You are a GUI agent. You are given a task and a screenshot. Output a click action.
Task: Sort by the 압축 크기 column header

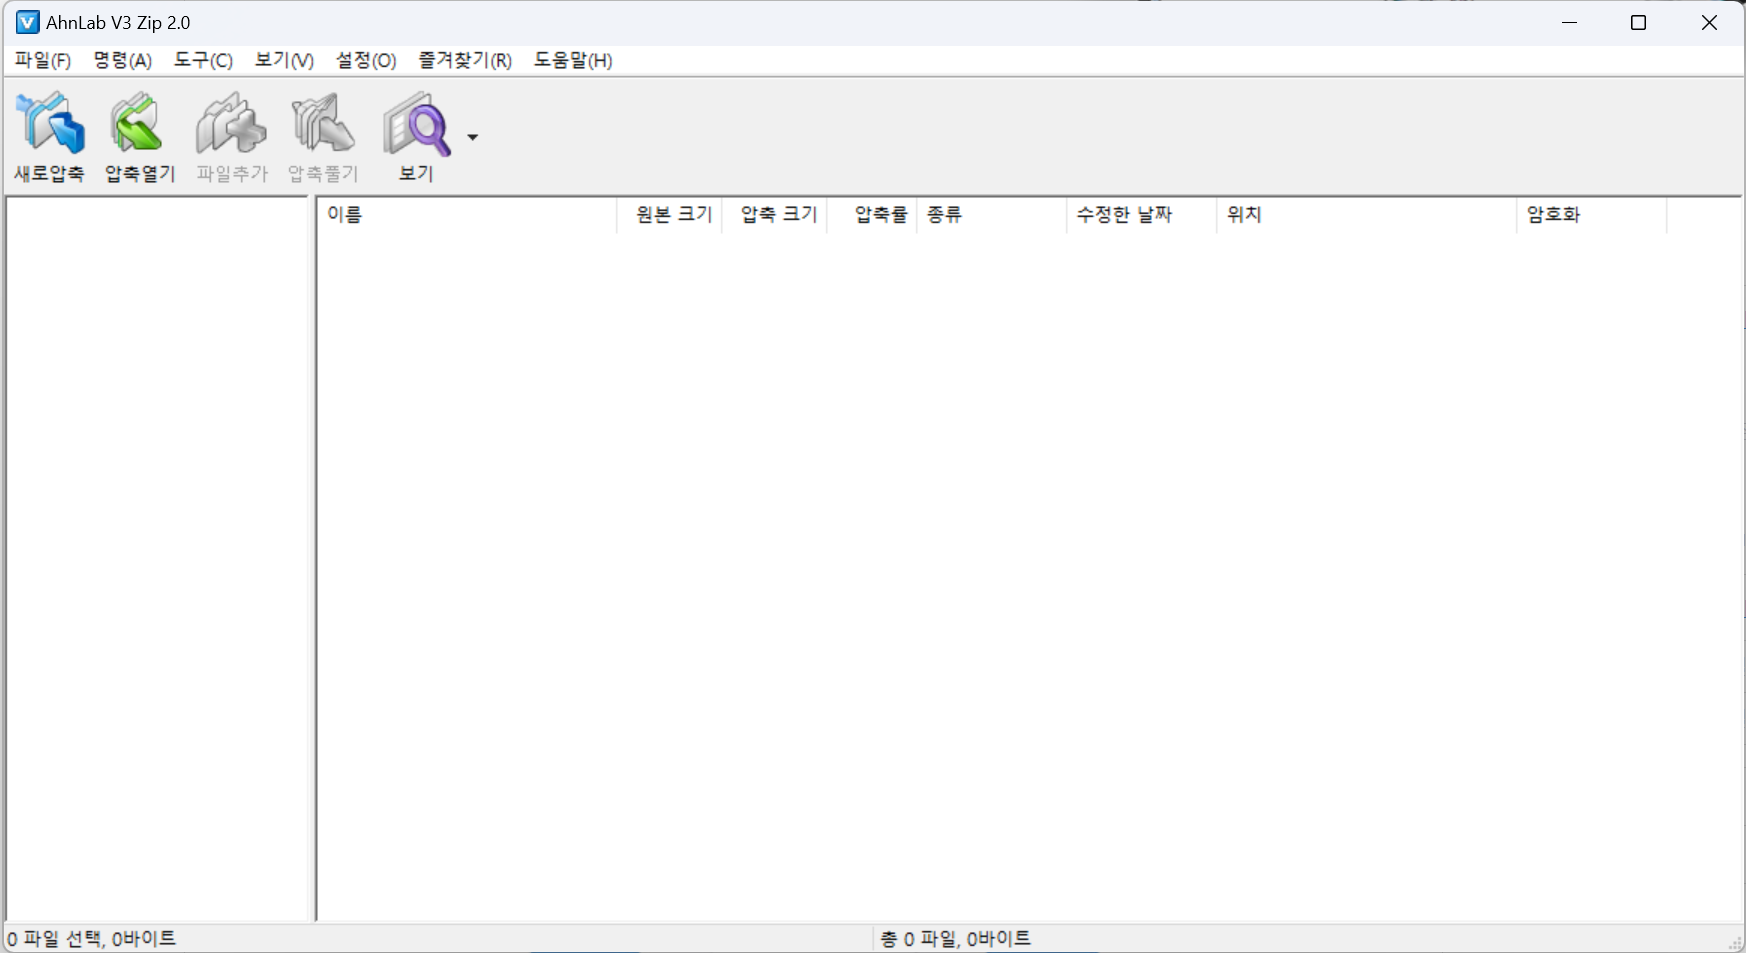(774, 215)
